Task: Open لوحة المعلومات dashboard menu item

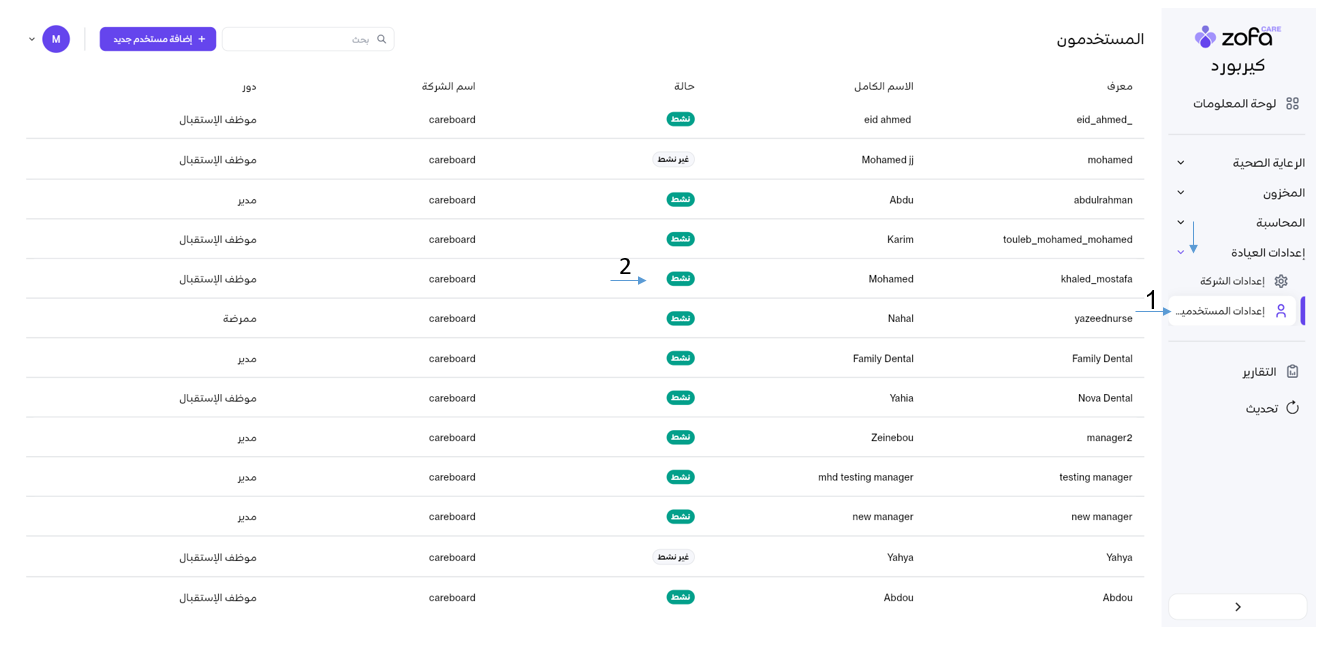Action: click(x=1234, y=103)
